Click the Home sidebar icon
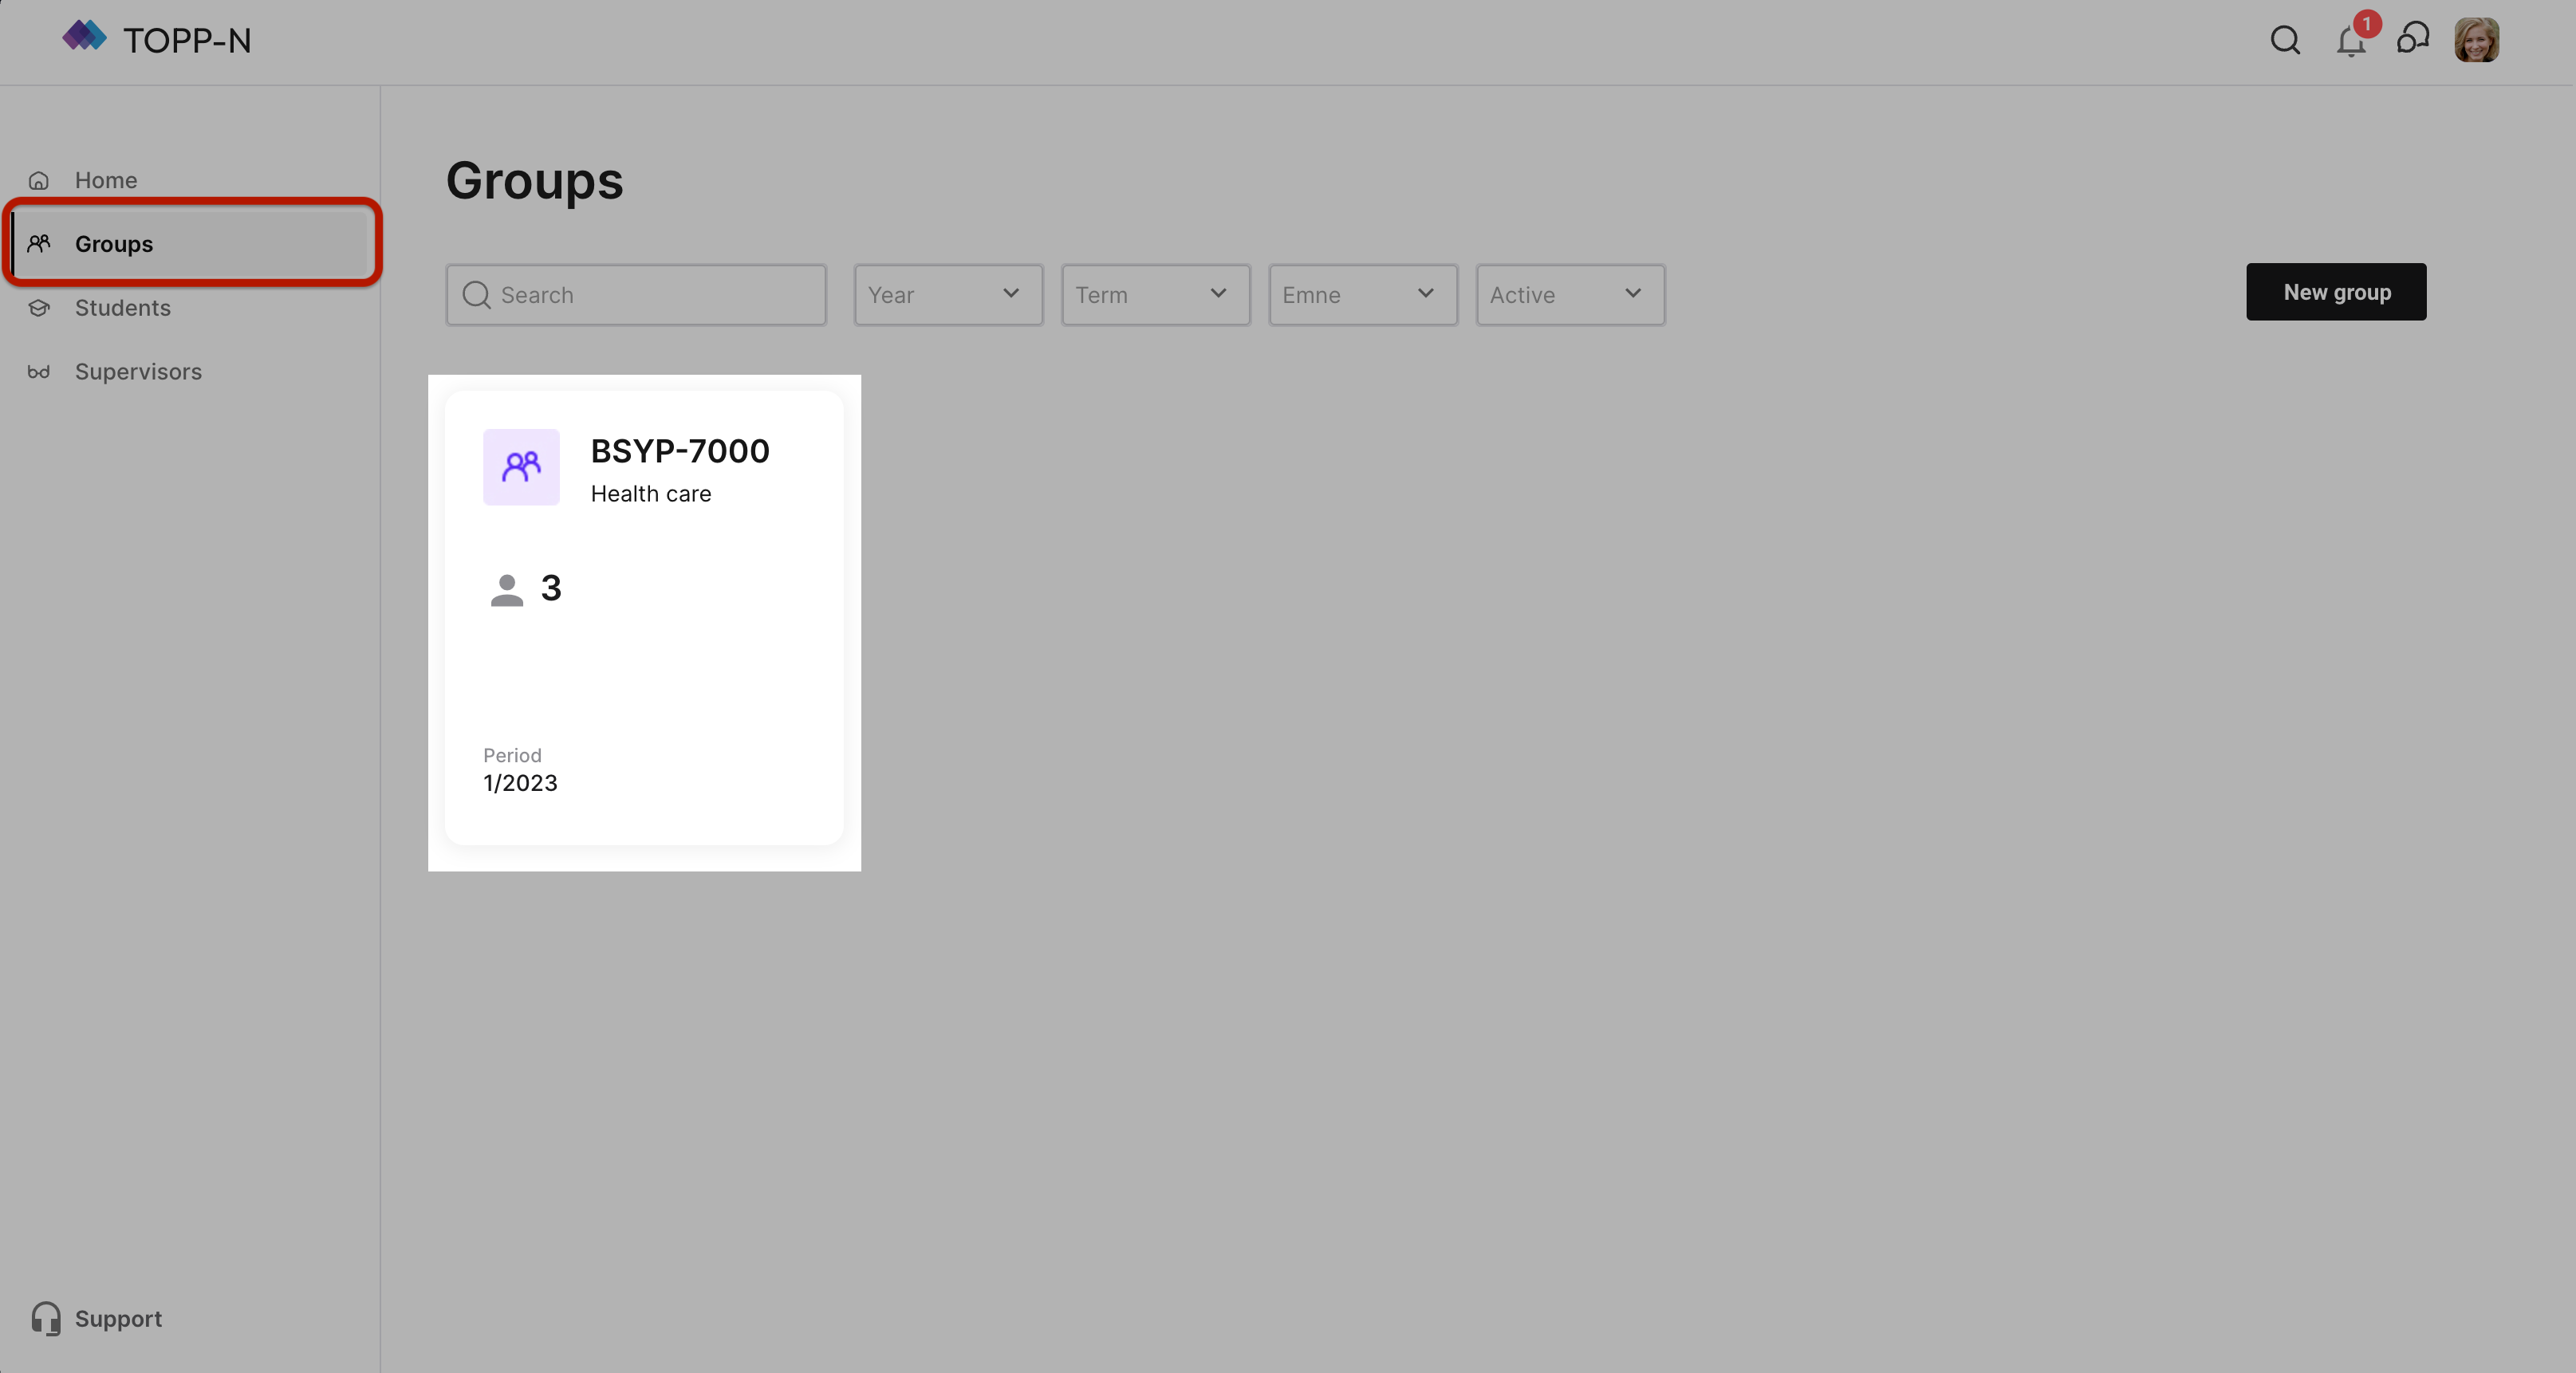Image resolution: width=2576 pixels, height=1373 pixels. (x=39, y=181)
